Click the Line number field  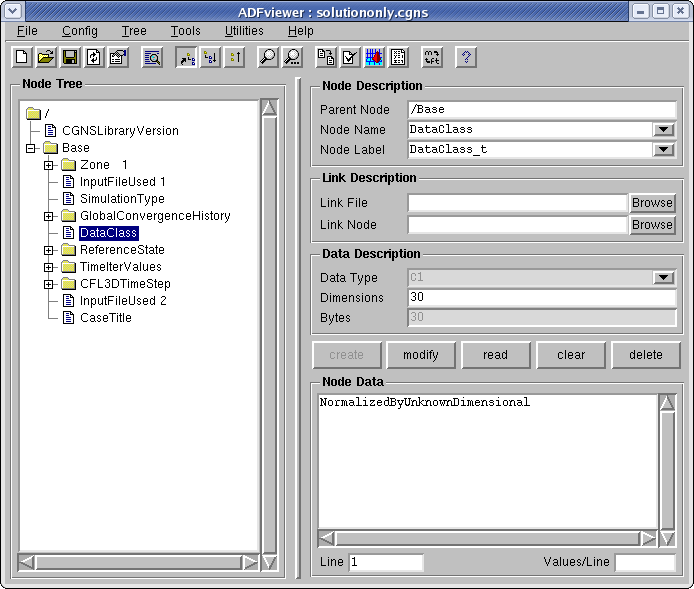click(x=386, y=562)
